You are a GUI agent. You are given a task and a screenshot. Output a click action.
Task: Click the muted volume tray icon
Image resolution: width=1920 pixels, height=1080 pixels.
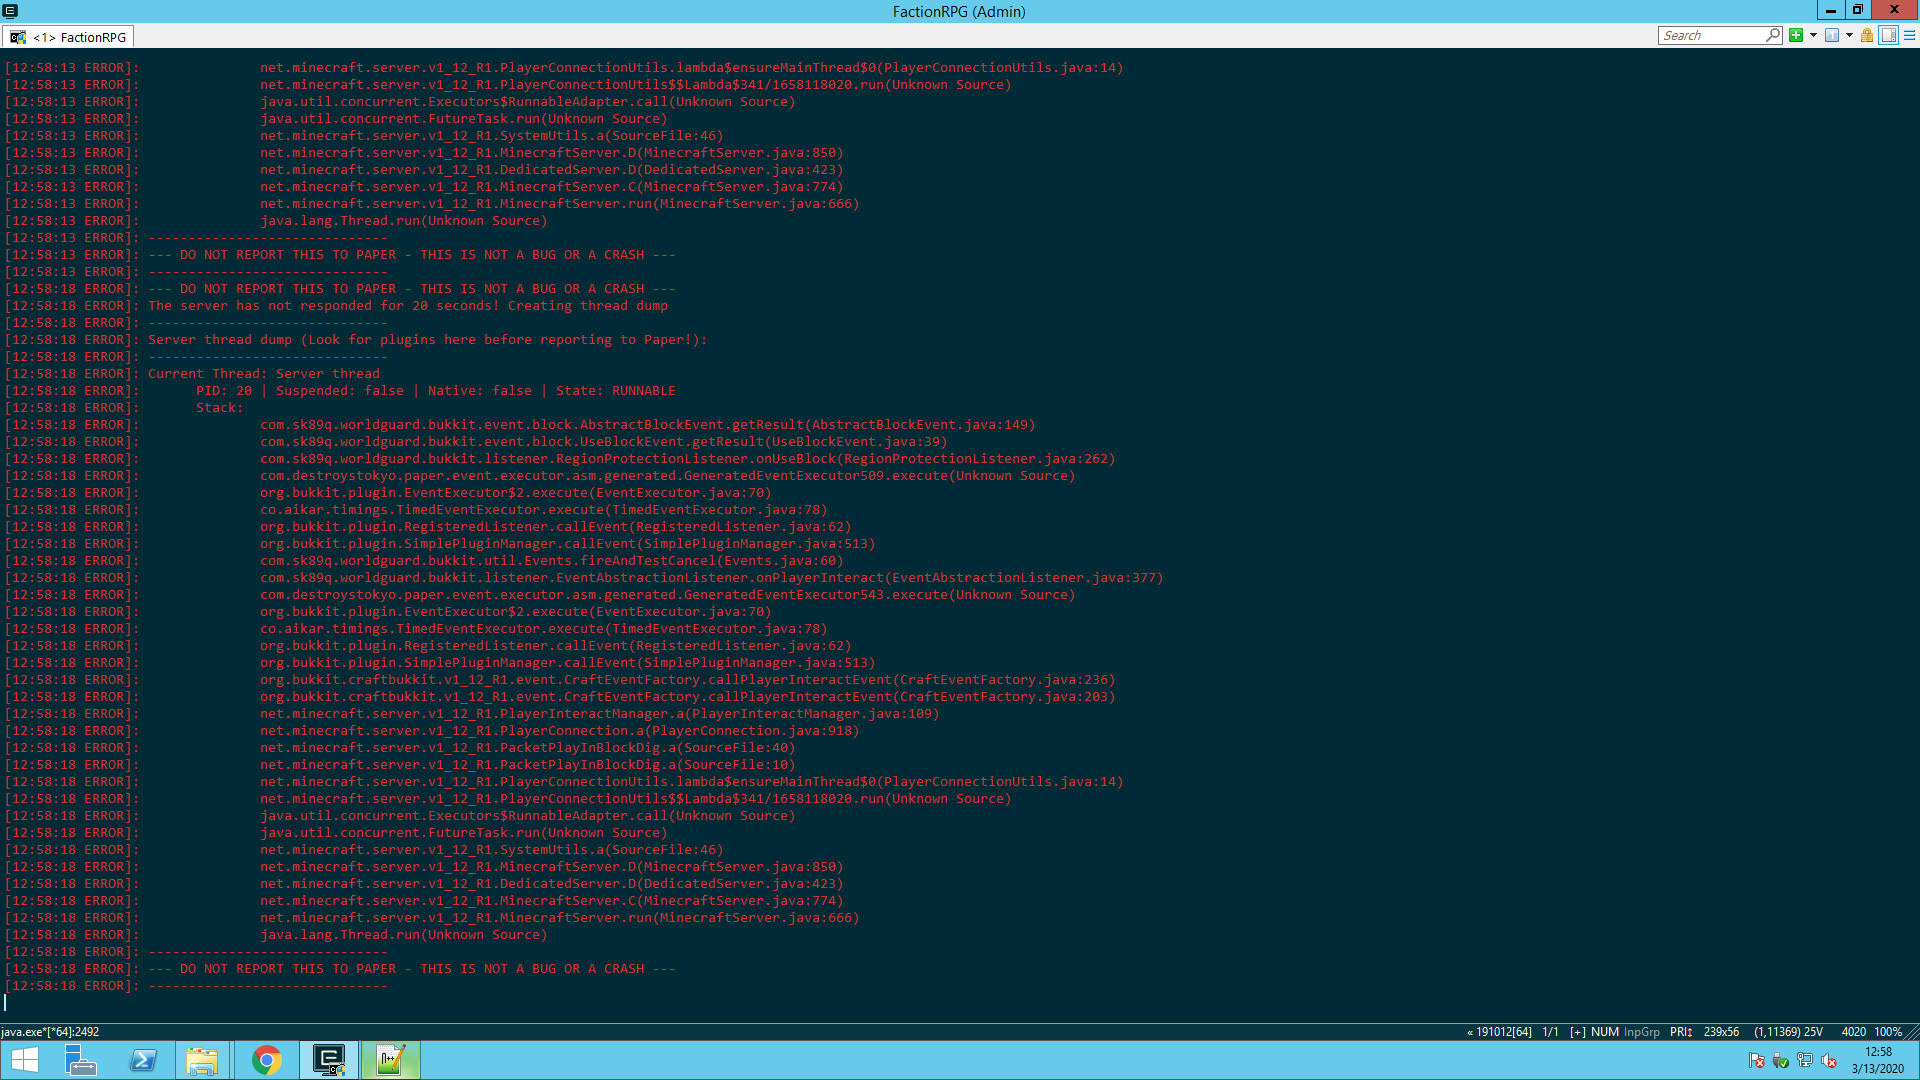click(1829, 1061)
